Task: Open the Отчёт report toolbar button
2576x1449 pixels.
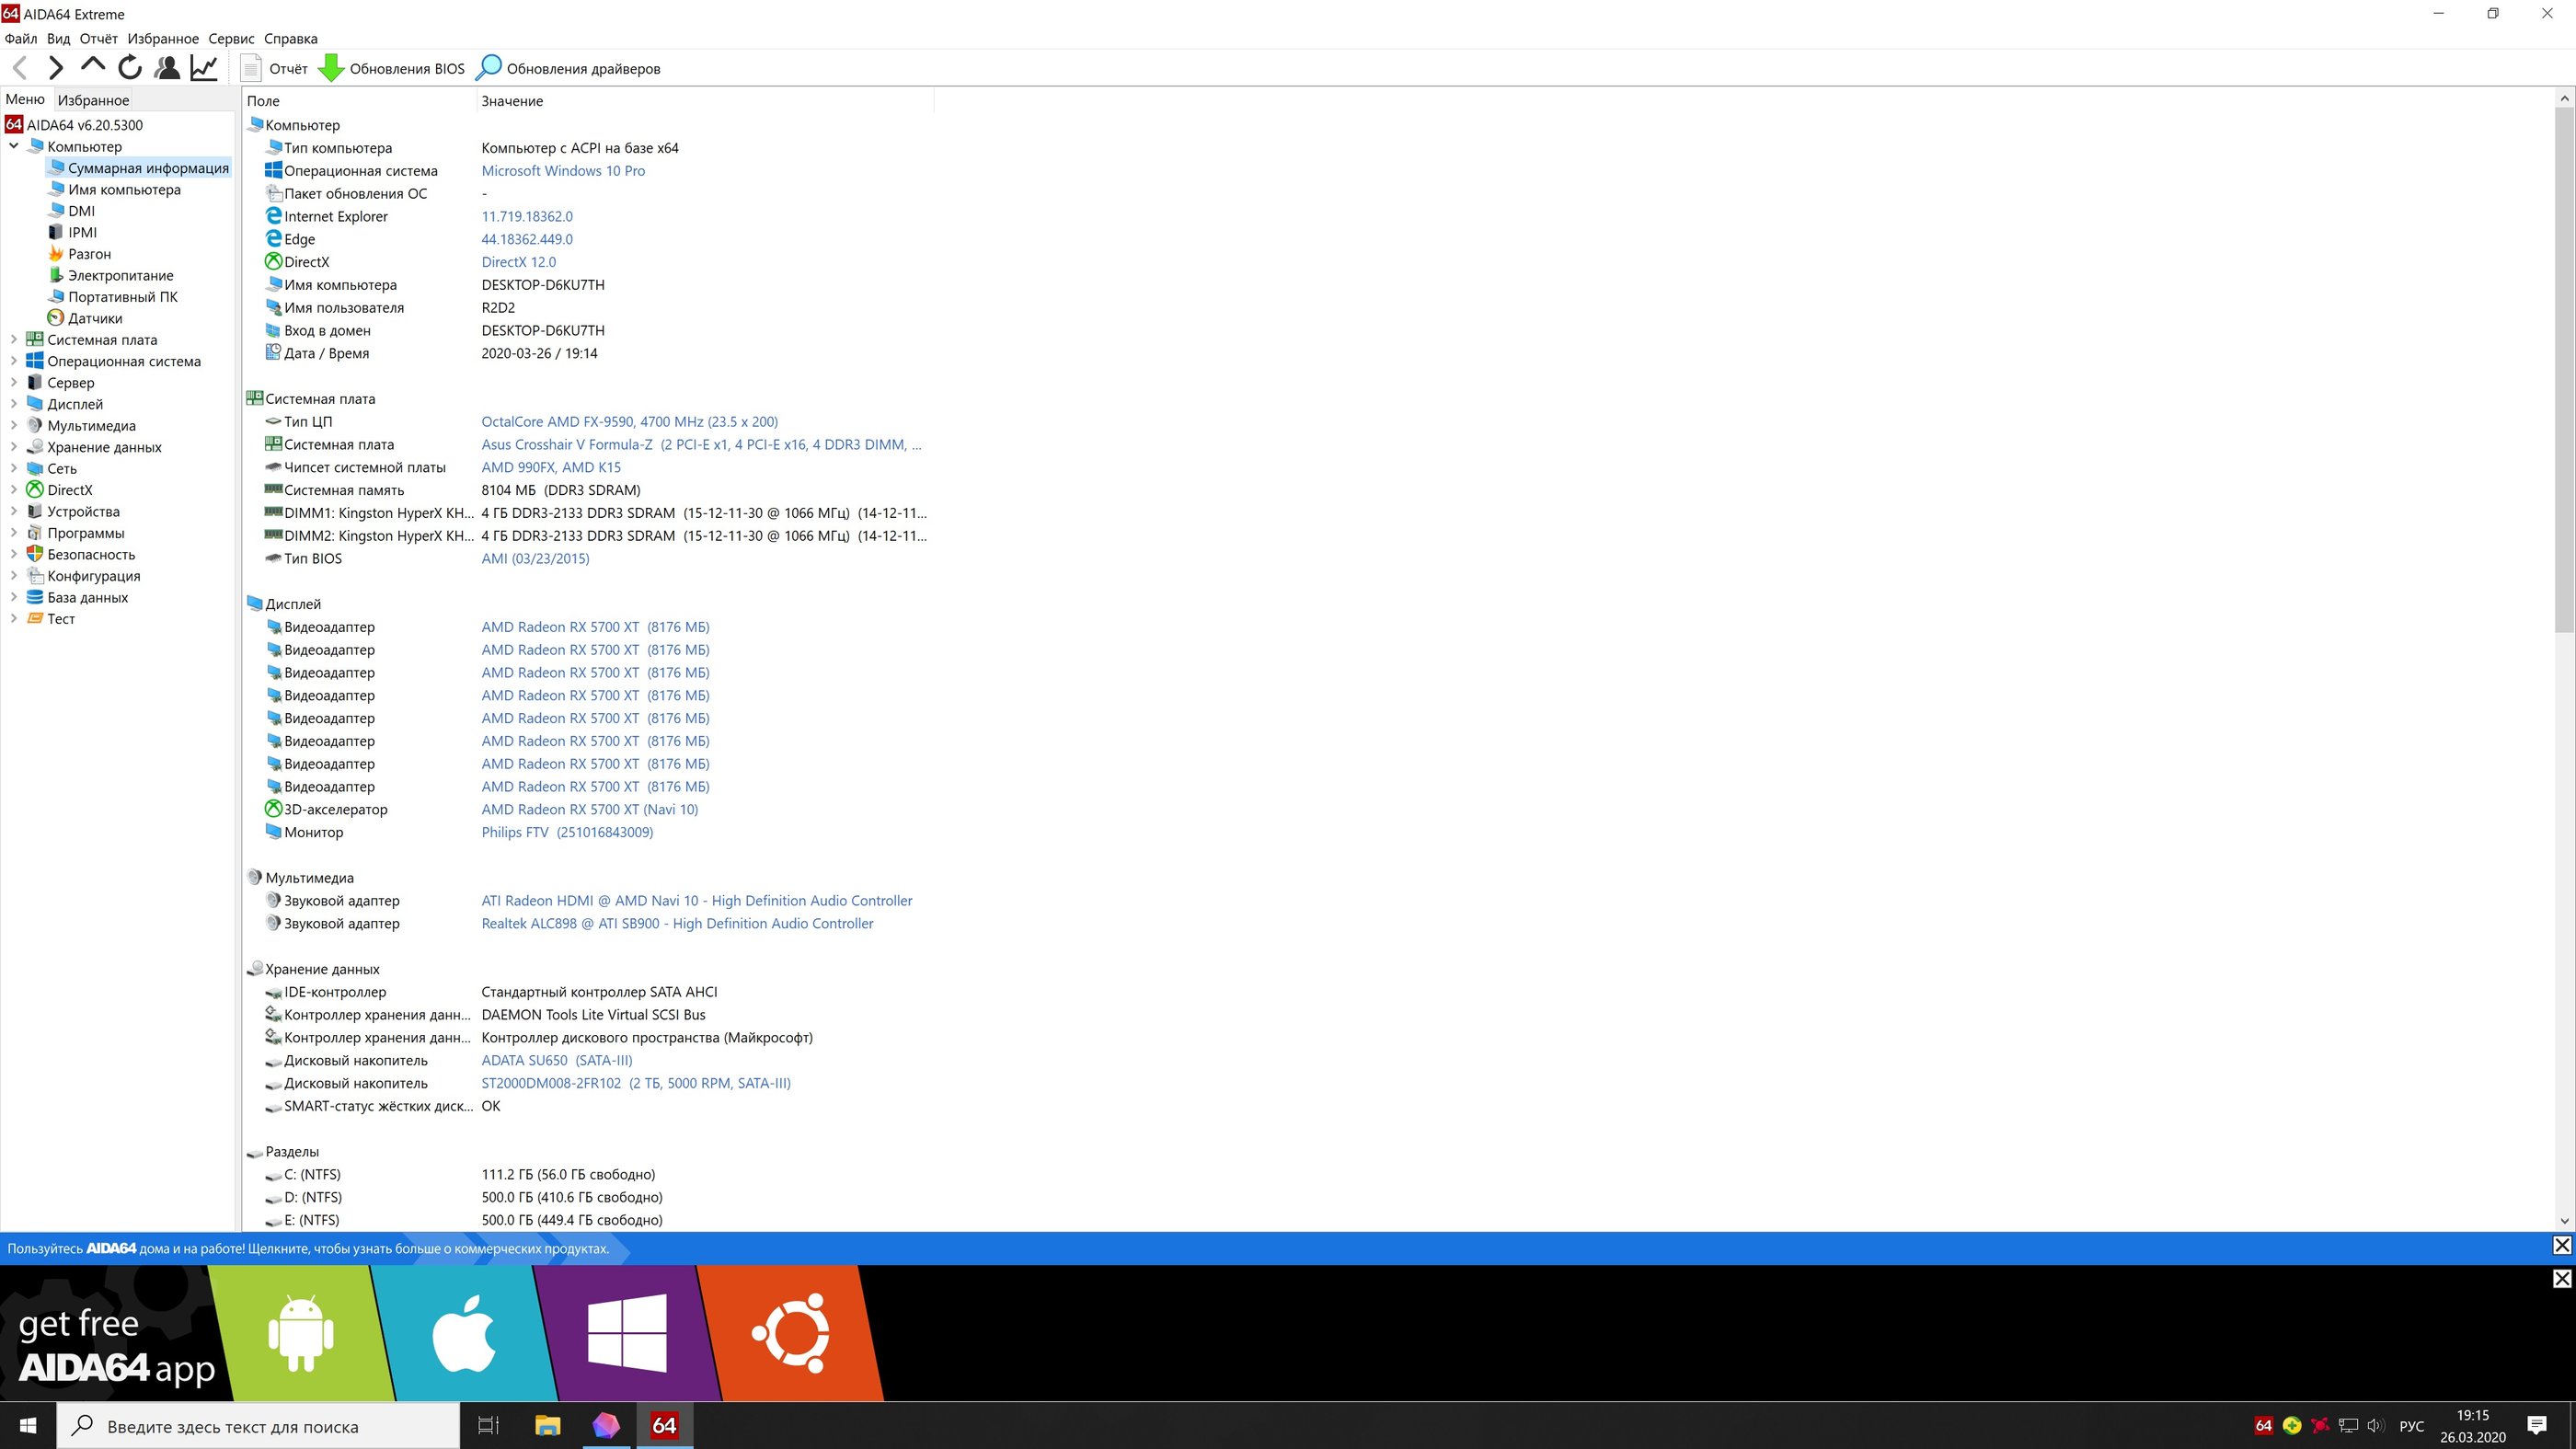Action: coord(275,69)
